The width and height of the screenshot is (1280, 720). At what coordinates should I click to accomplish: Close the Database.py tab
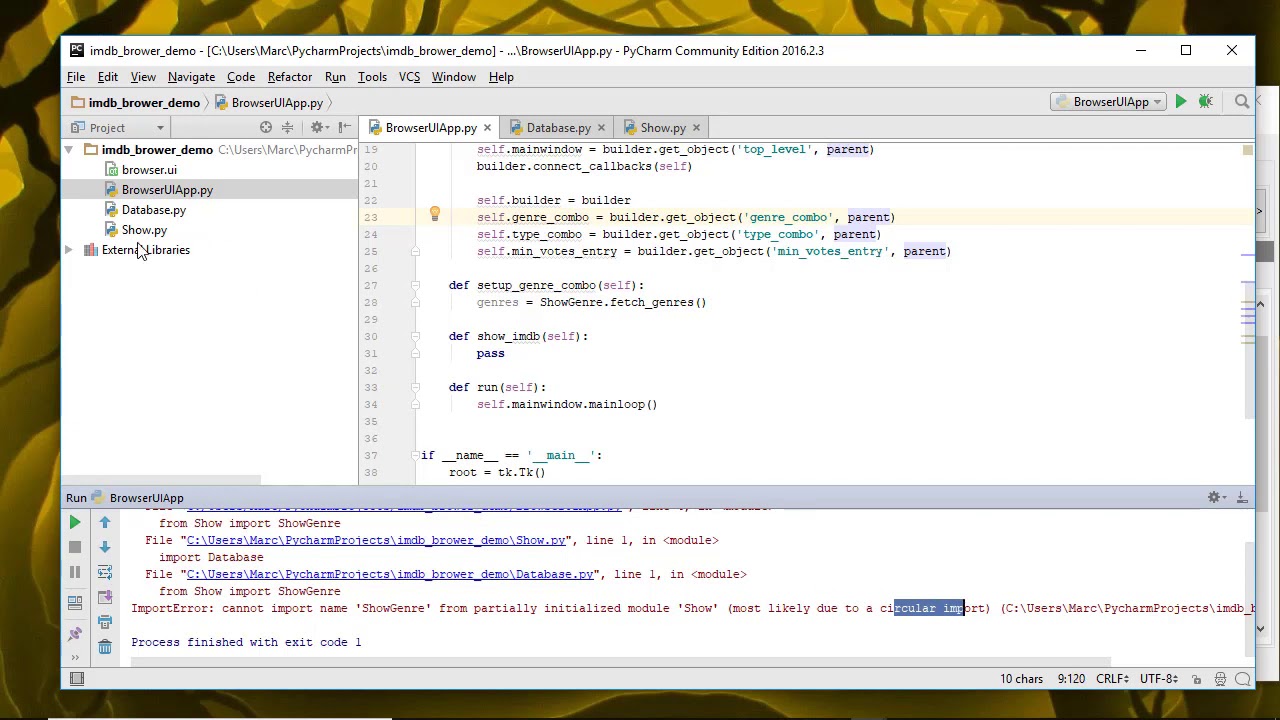[x=601, y=128]
